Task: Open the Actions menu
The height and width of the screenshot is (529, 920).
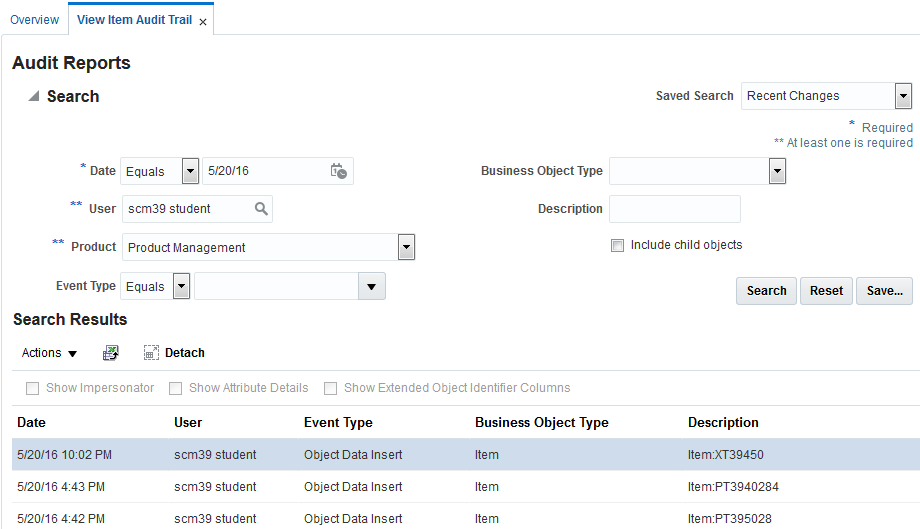Action: coord(49,353)
